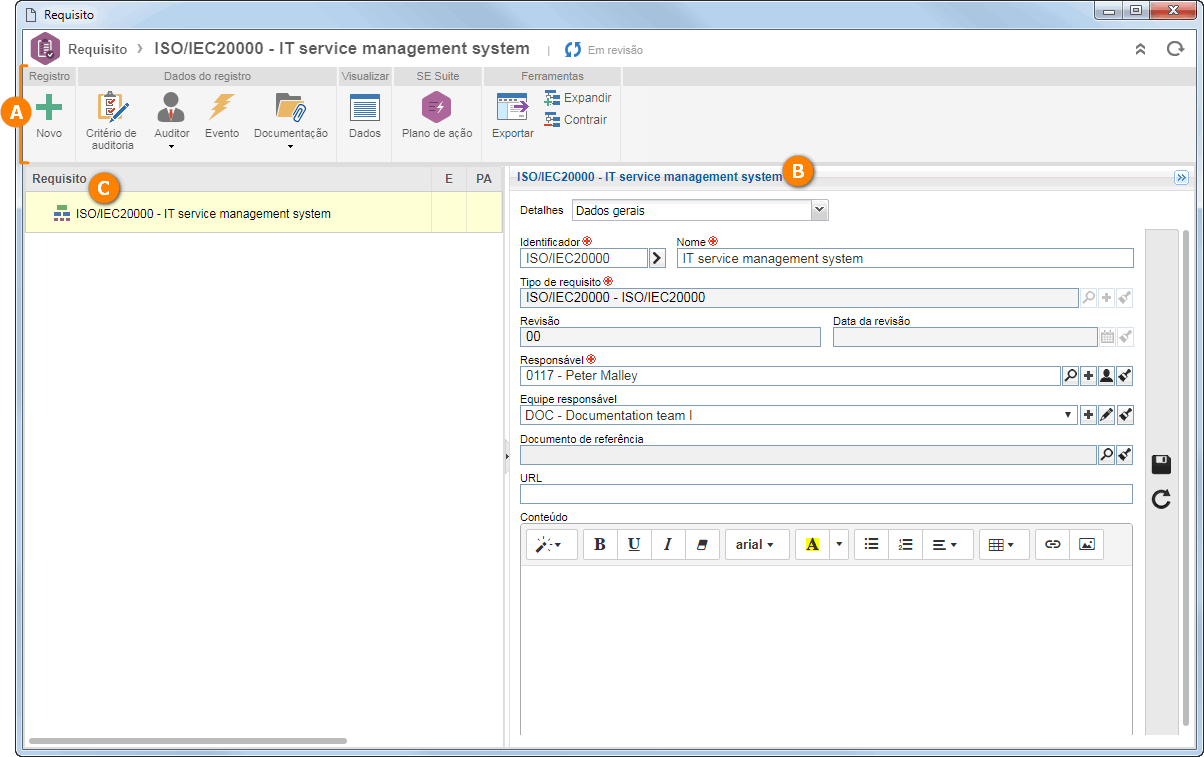Click the Nome text field
Image resolution: width=1204 pixels, height=757 pixels.
(905, 258)
